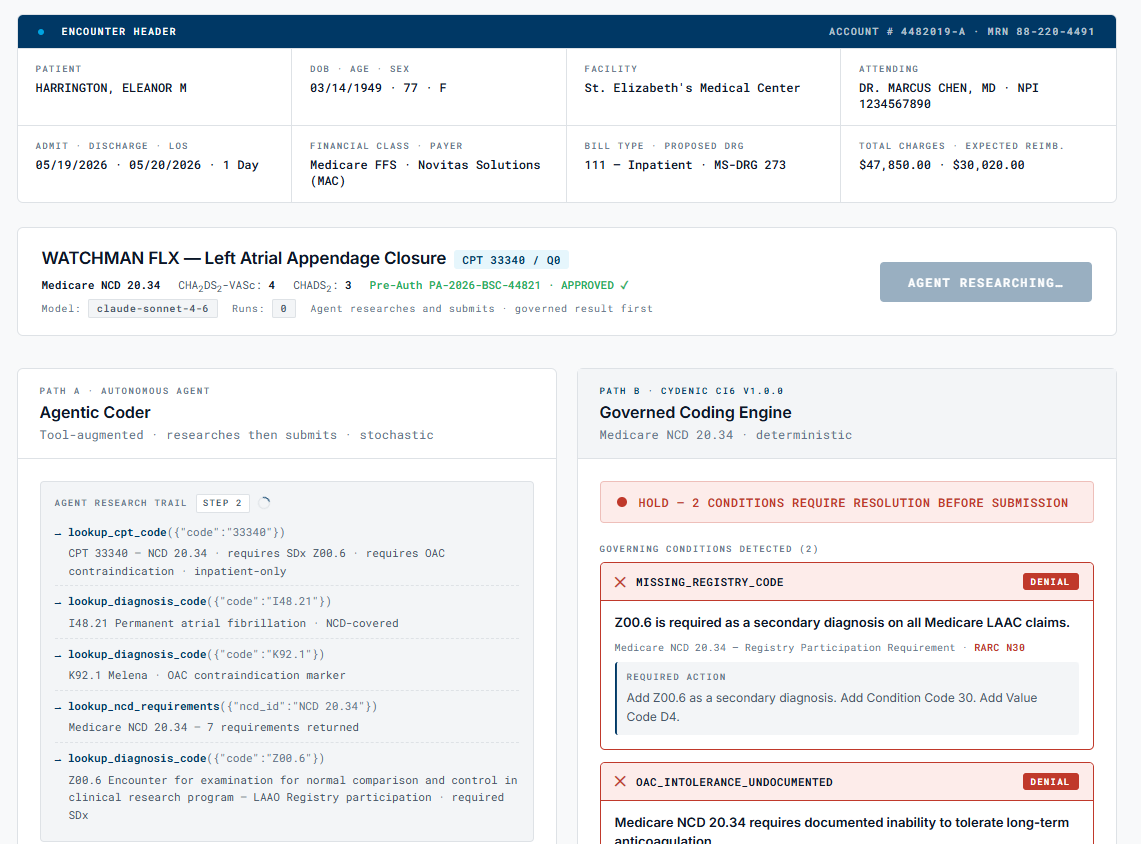Click the HOLD 2 conditions banner
This screenshot has height=844, width=1141.
tap(846, 502)
